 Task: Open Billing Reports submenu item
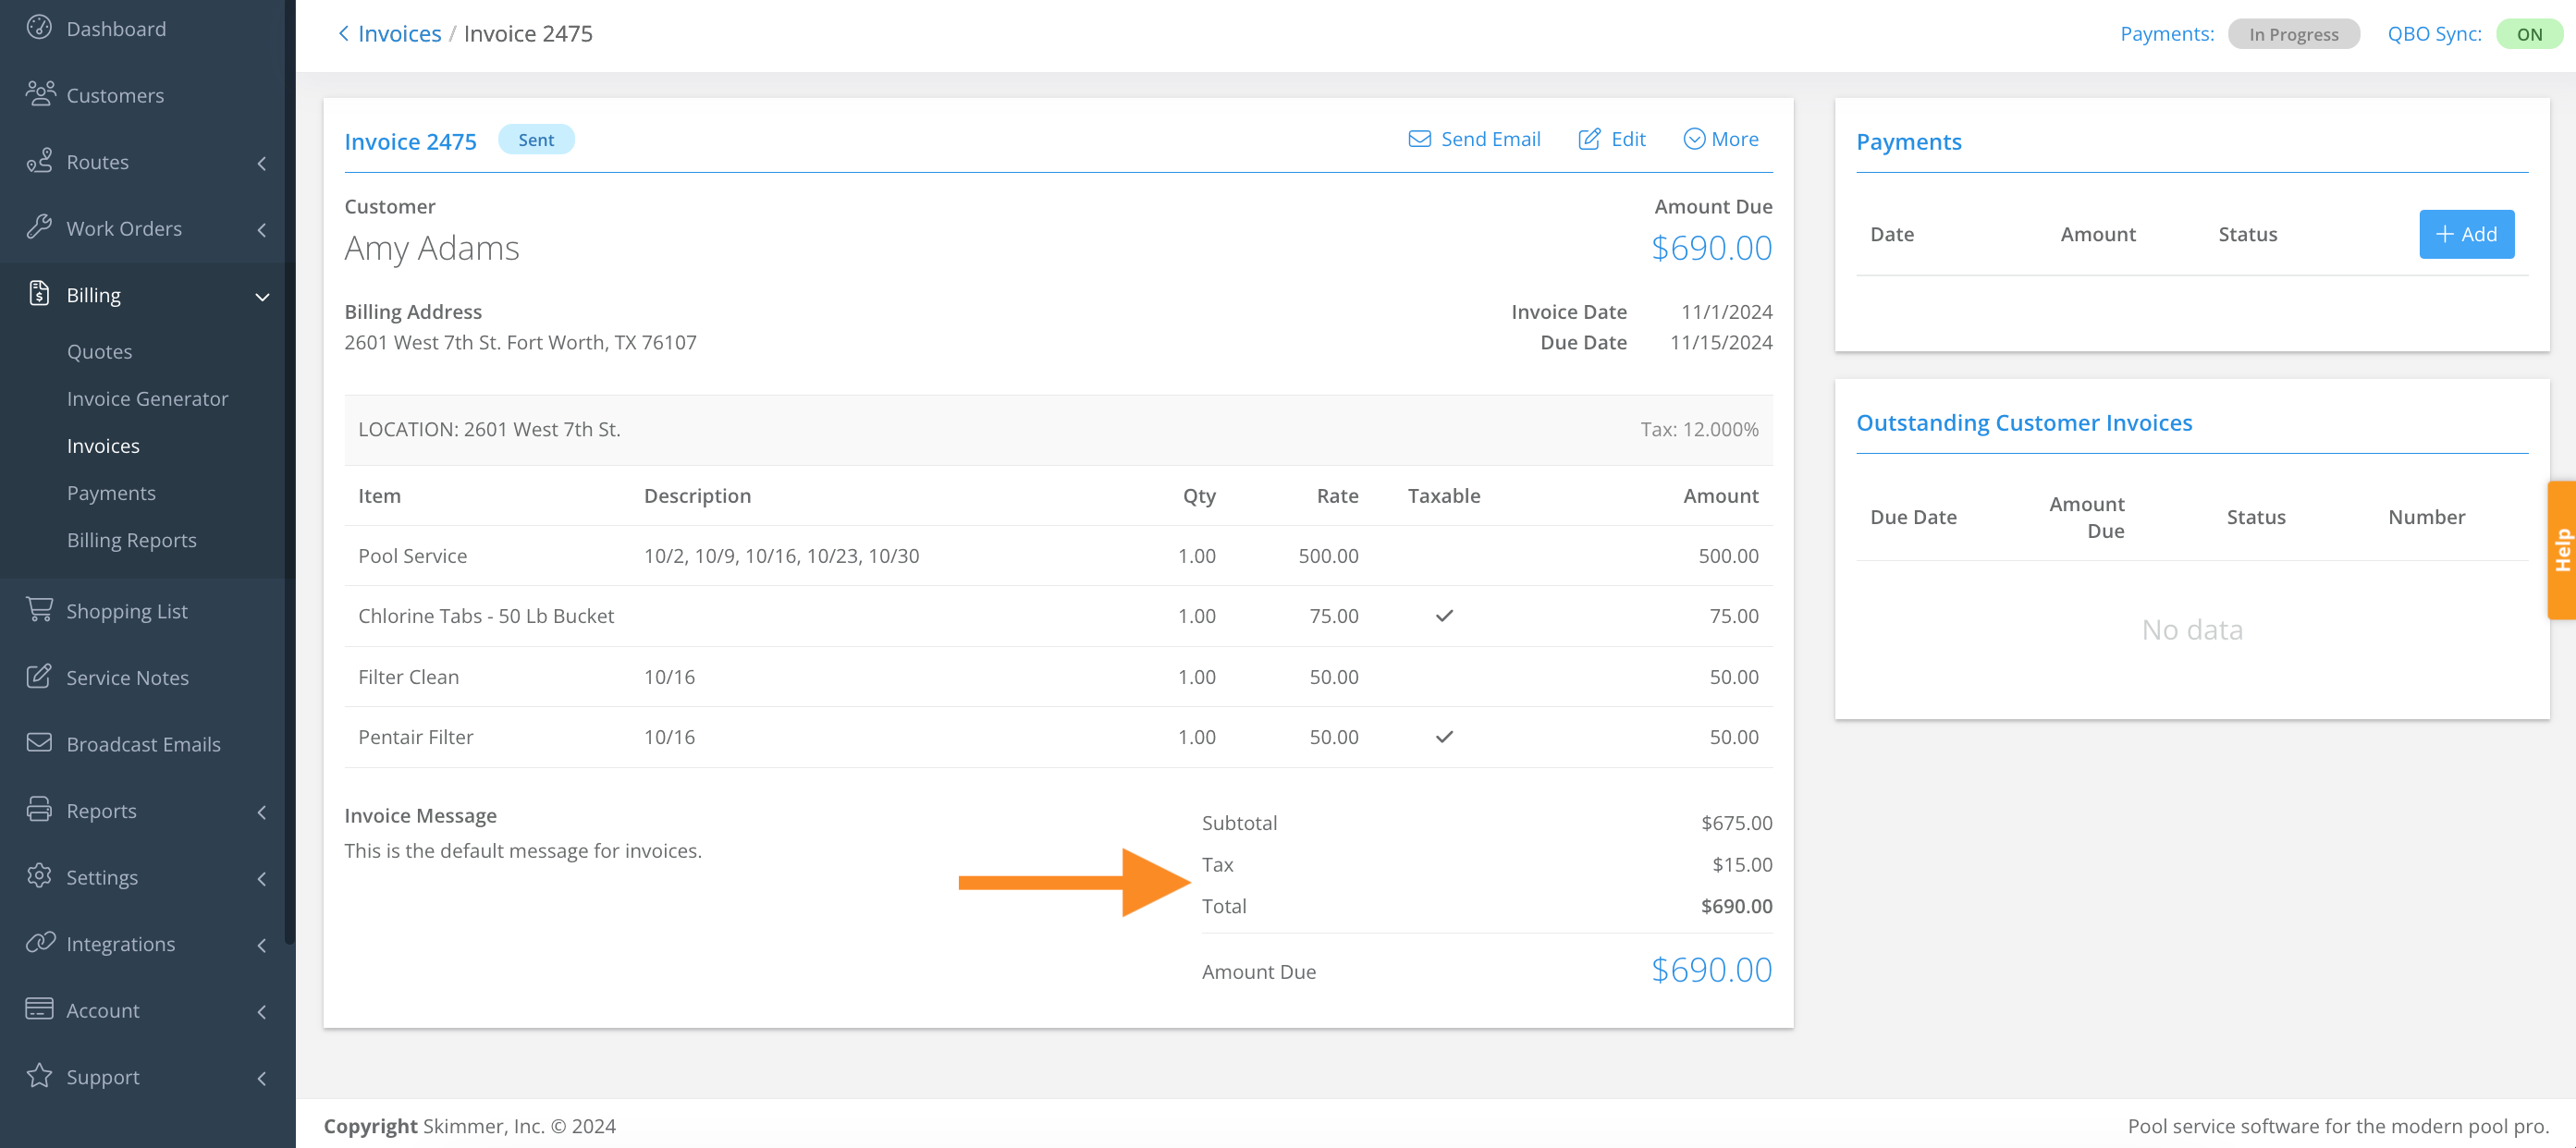131,539
